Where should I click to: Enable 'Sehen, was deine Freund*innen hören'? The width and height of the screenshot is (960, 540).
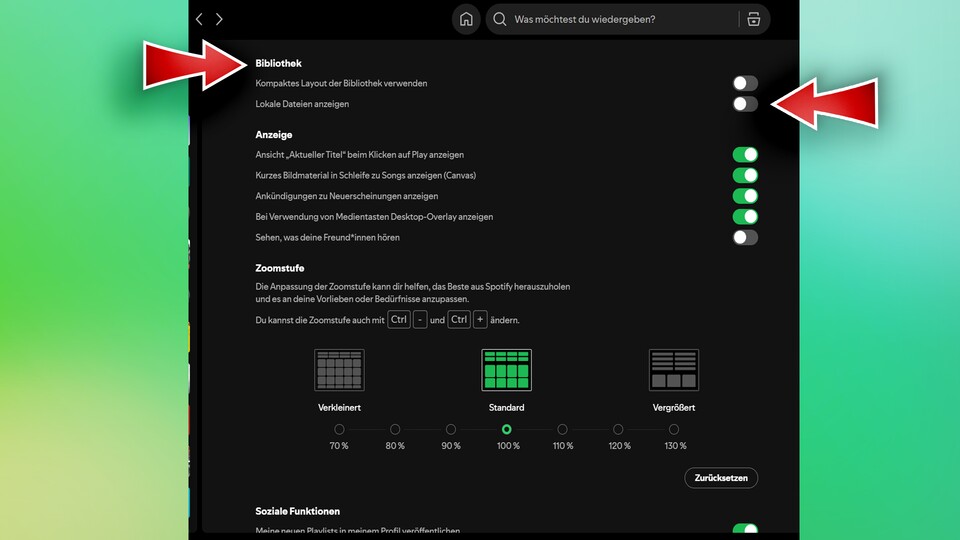tap(745, 238)
